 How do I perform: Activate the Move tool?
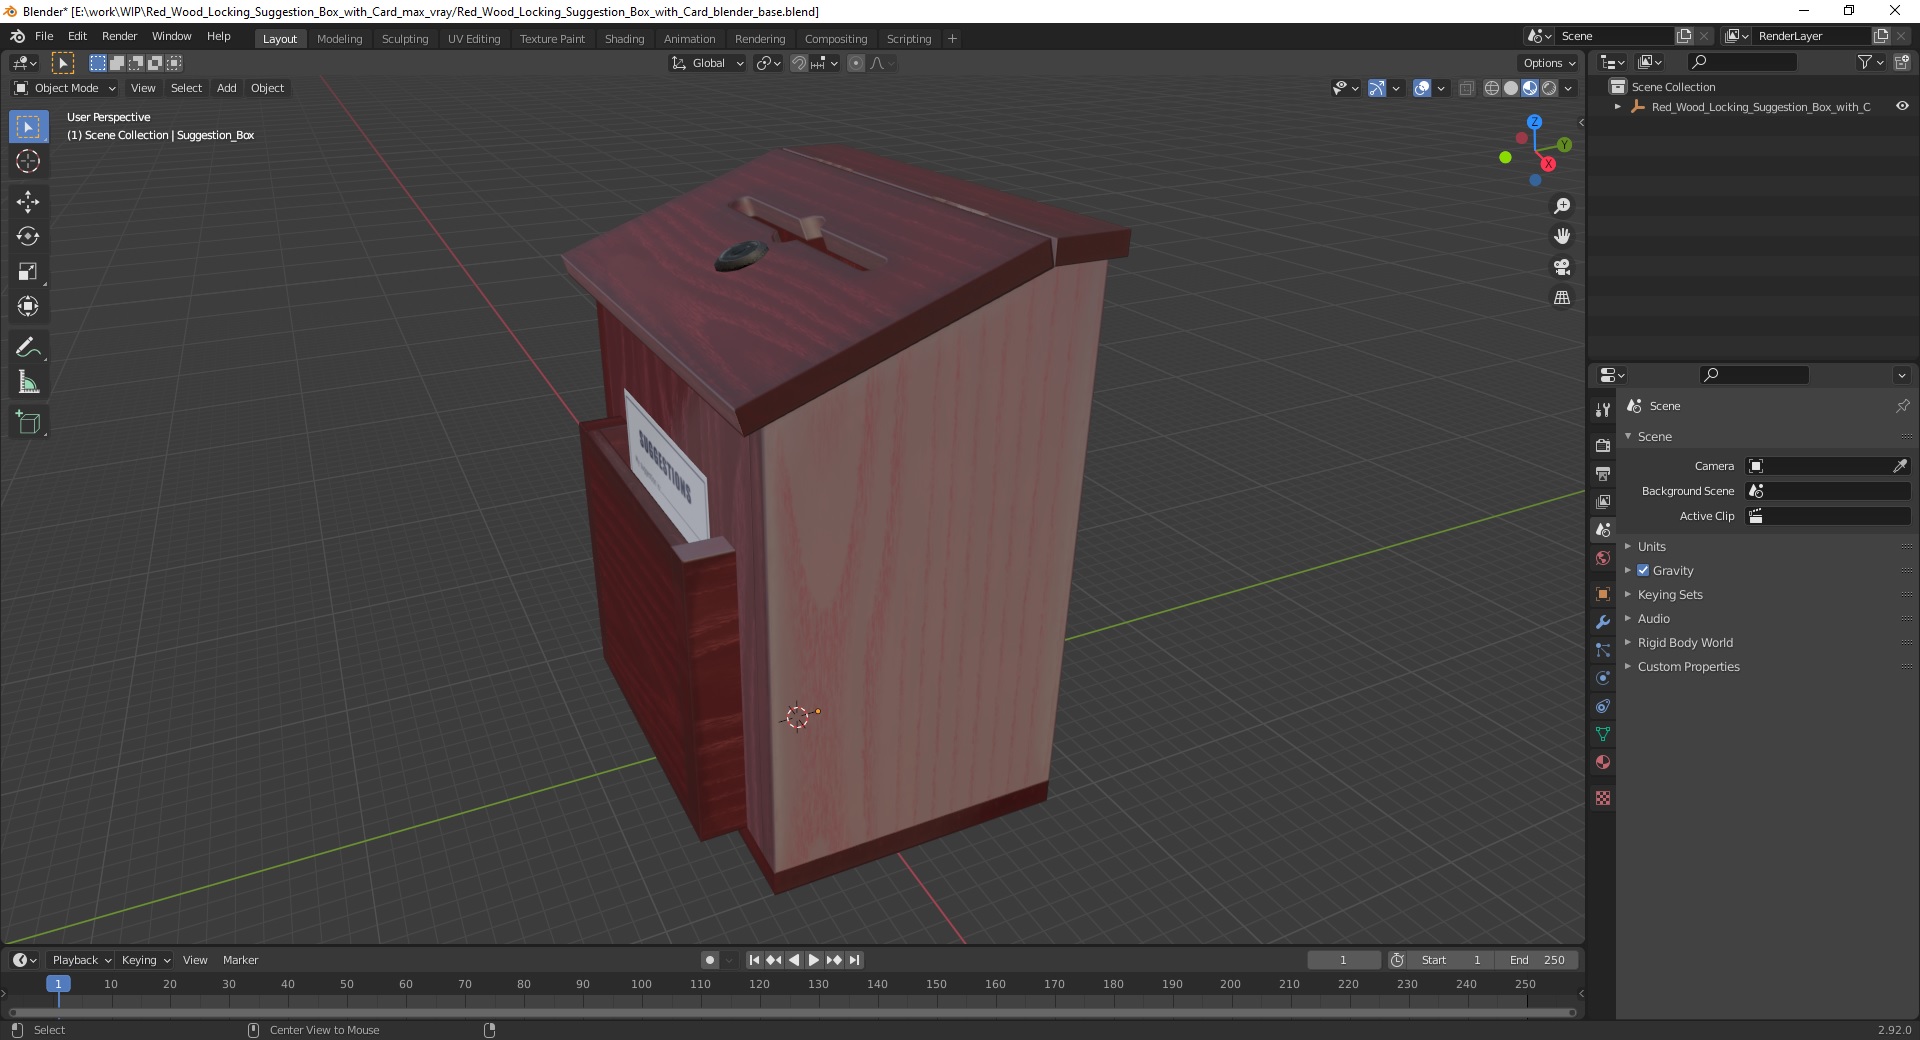click(x=28, y=201)
